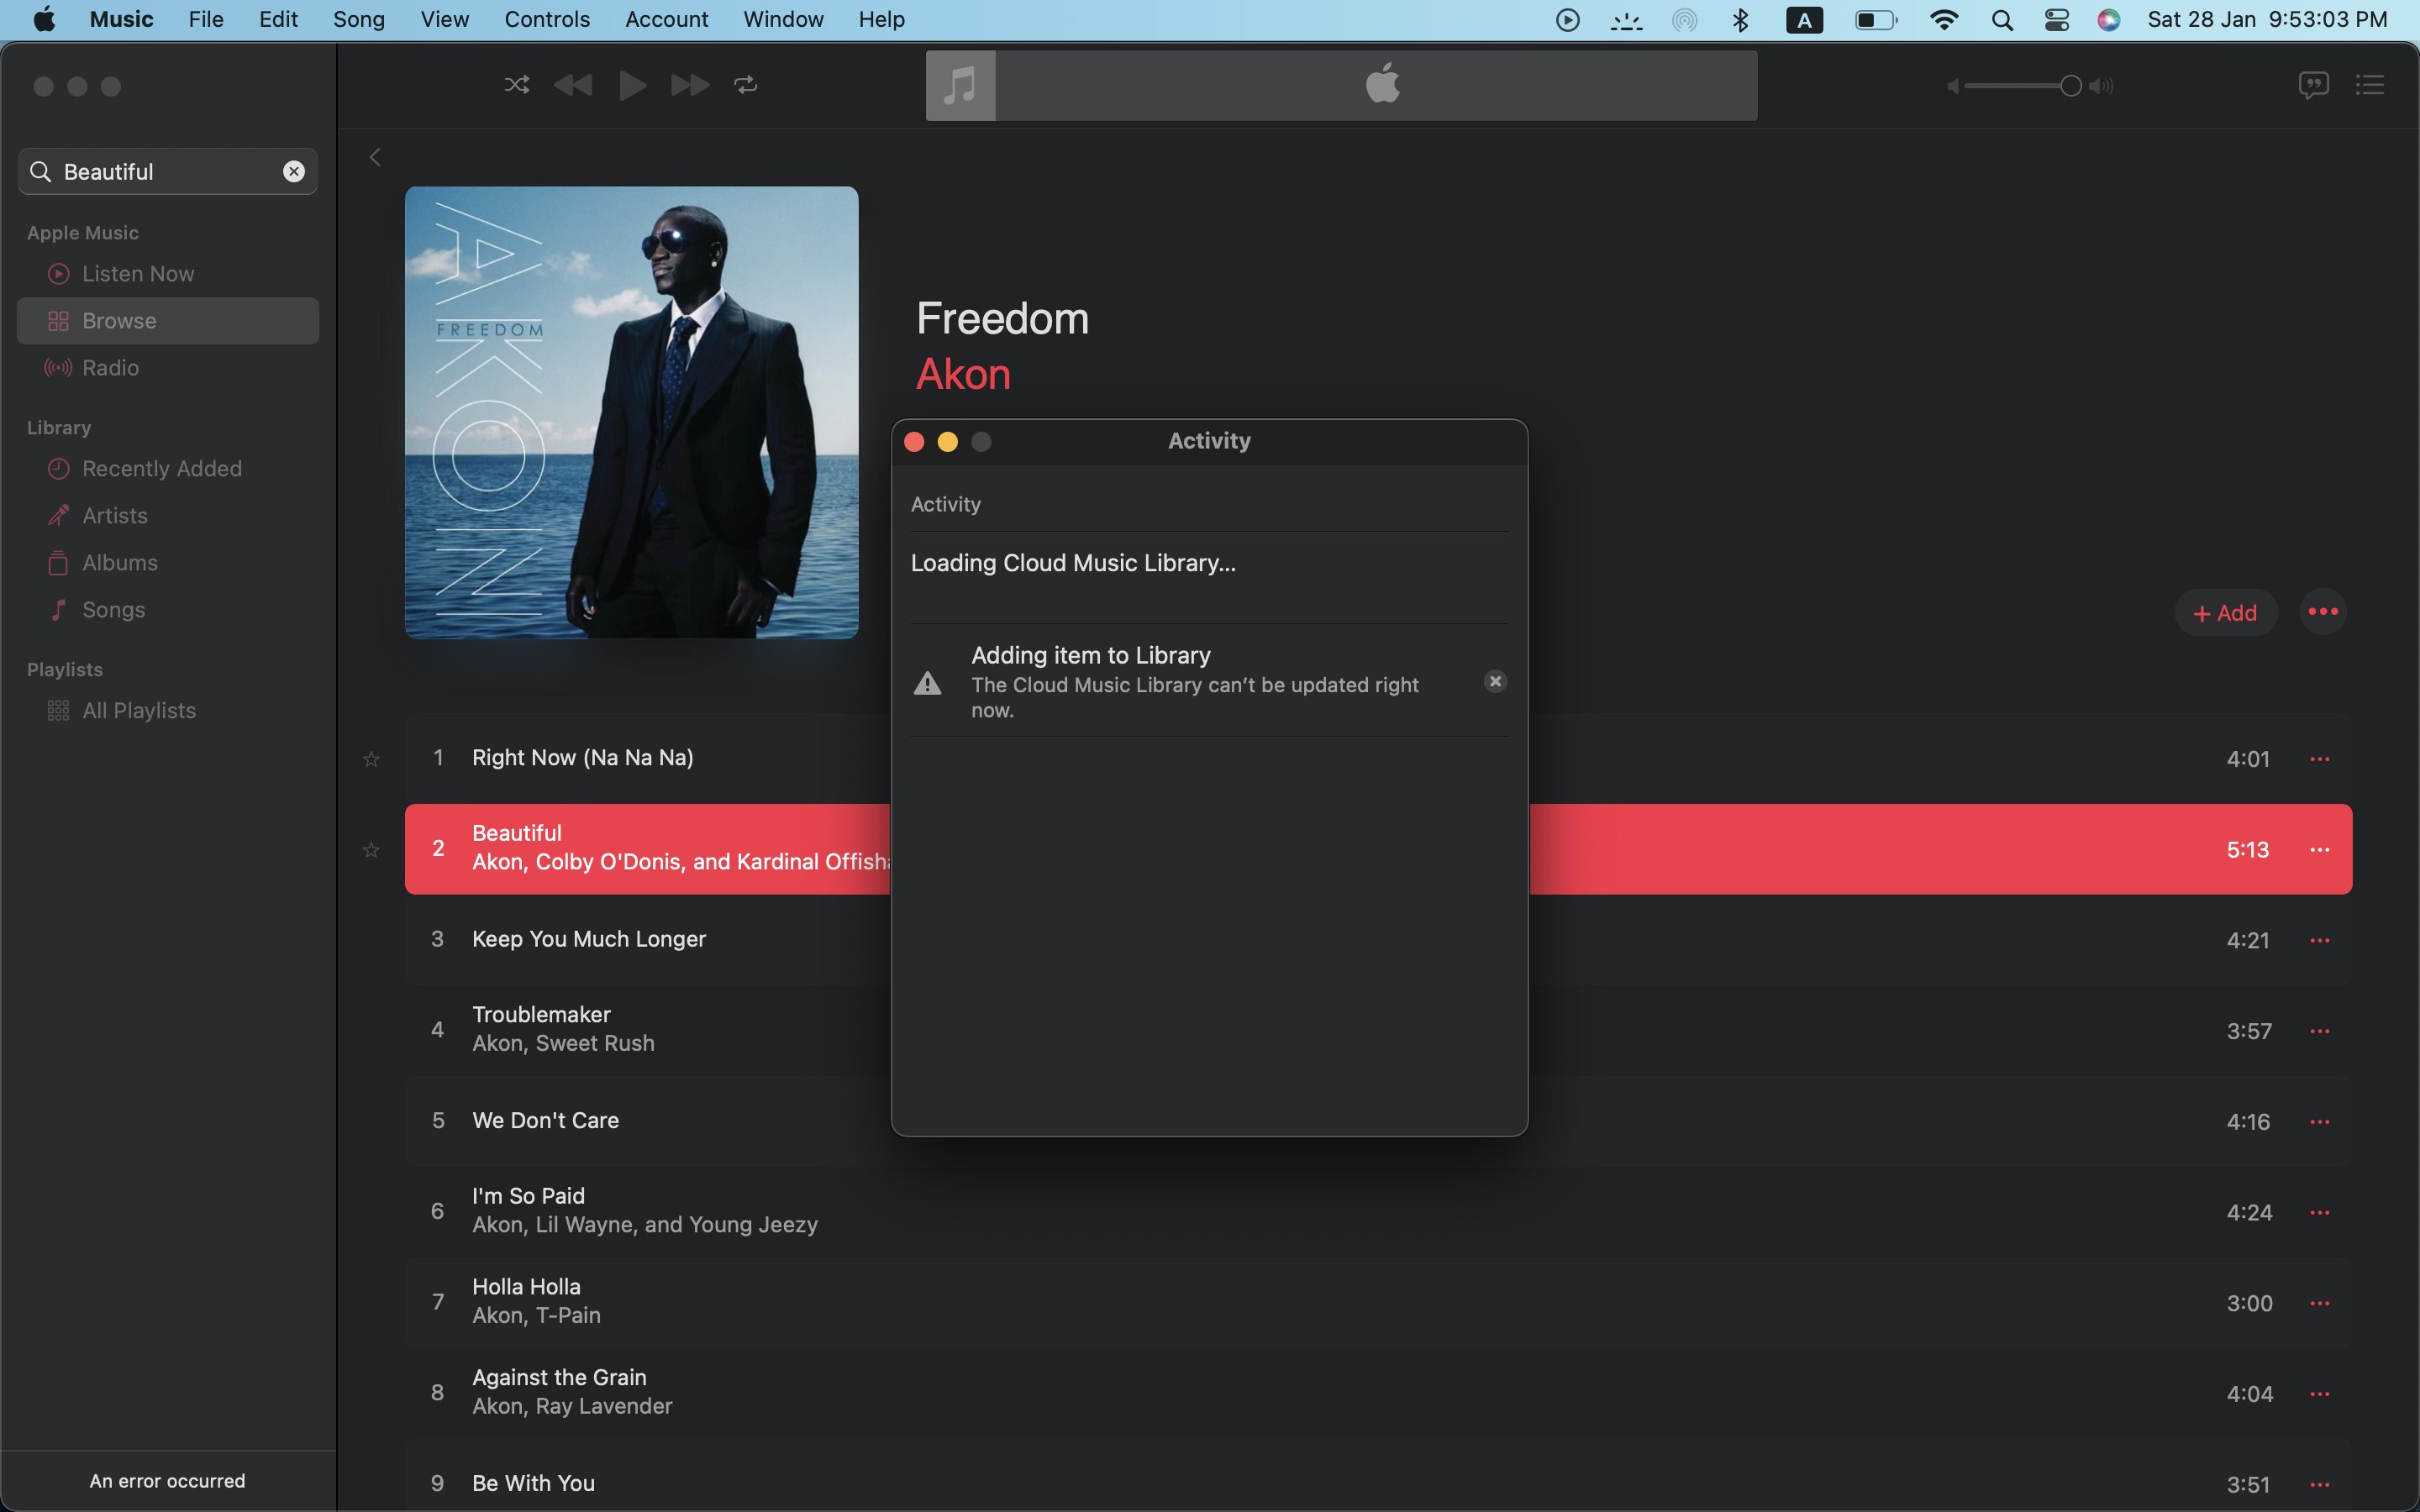Screen dimensions: 2420x1512
Task: Dismiss the Cloud Music Library error
Action: click(x=1495, y=681)
